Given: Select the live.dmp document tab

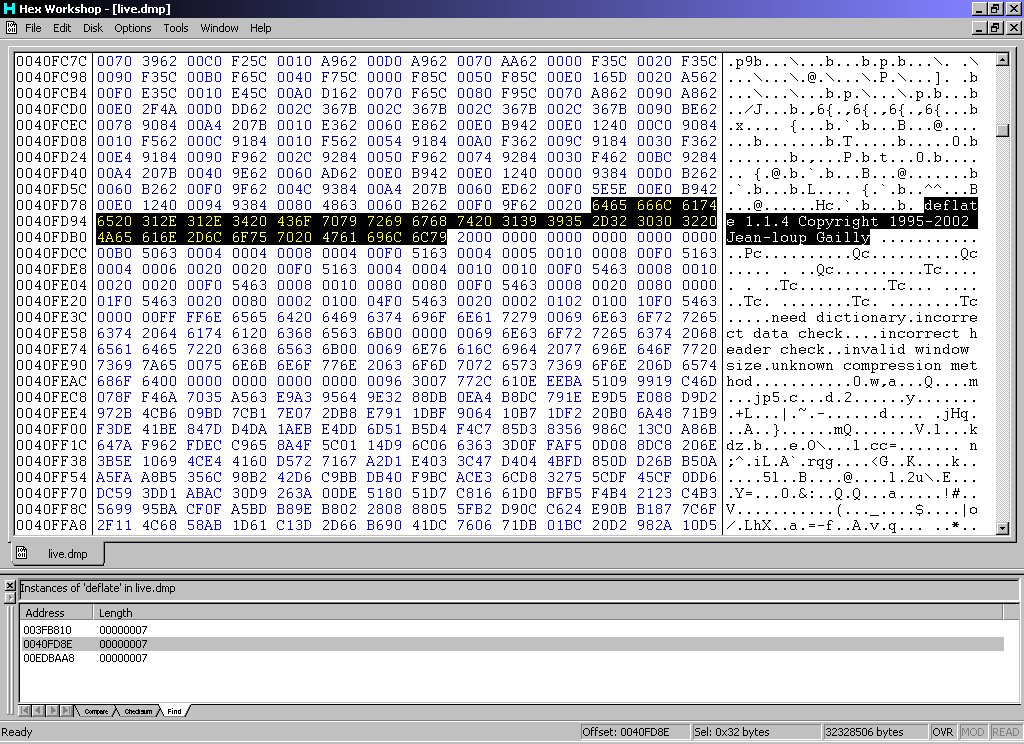Looking at the screenshot, I should [x=58, y=554].
